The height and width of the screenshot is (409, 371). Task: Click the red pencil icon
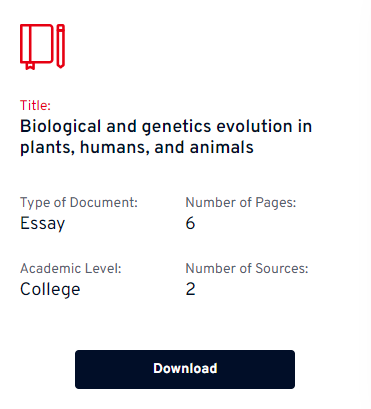(60, 46)
